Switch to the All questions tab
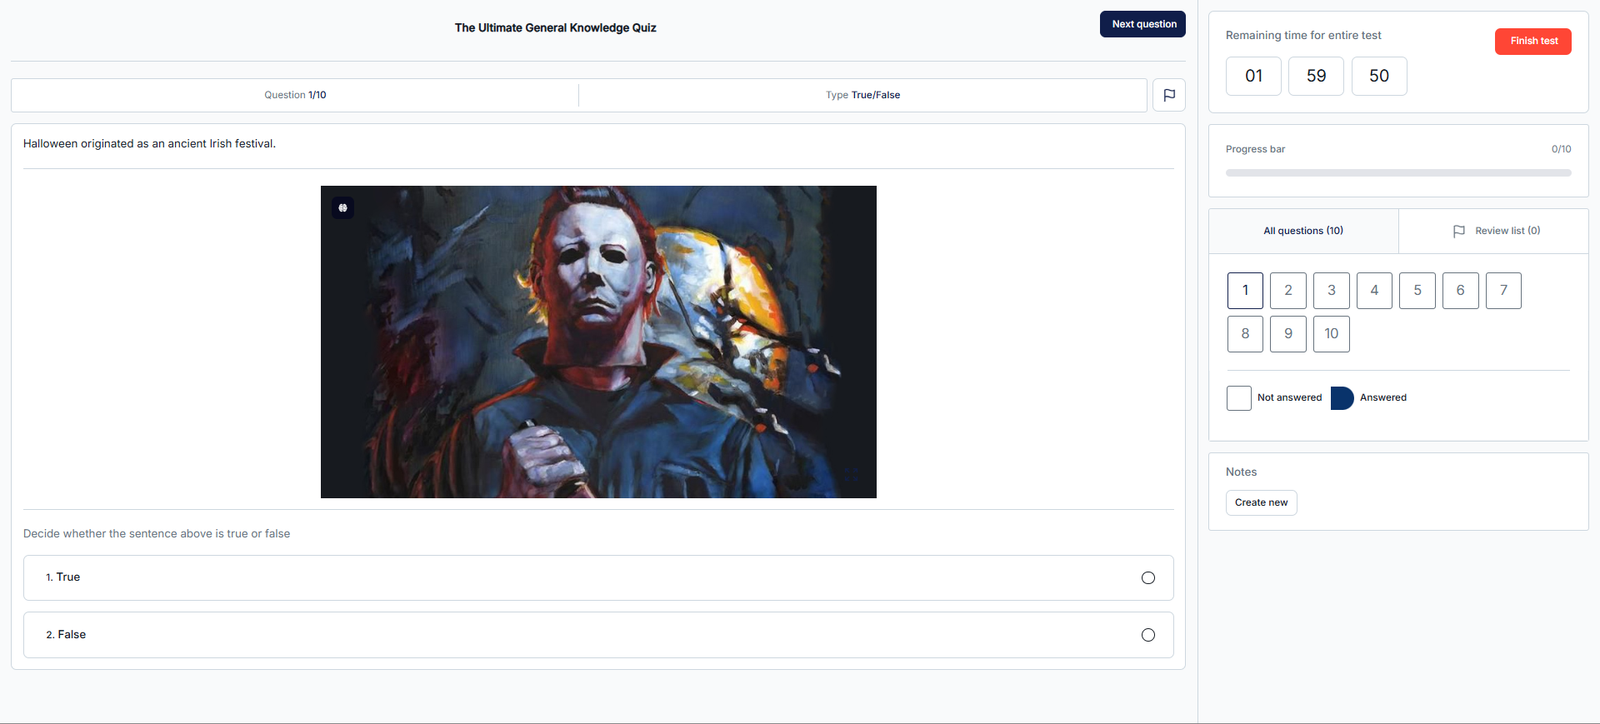1600x724 pixels. point(1303,231)
